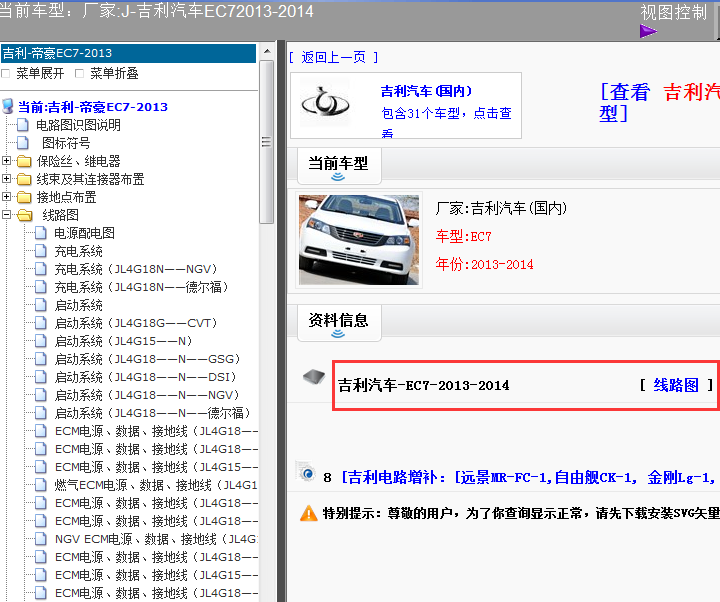Open the 视图控制 menu

click(673, 12)
